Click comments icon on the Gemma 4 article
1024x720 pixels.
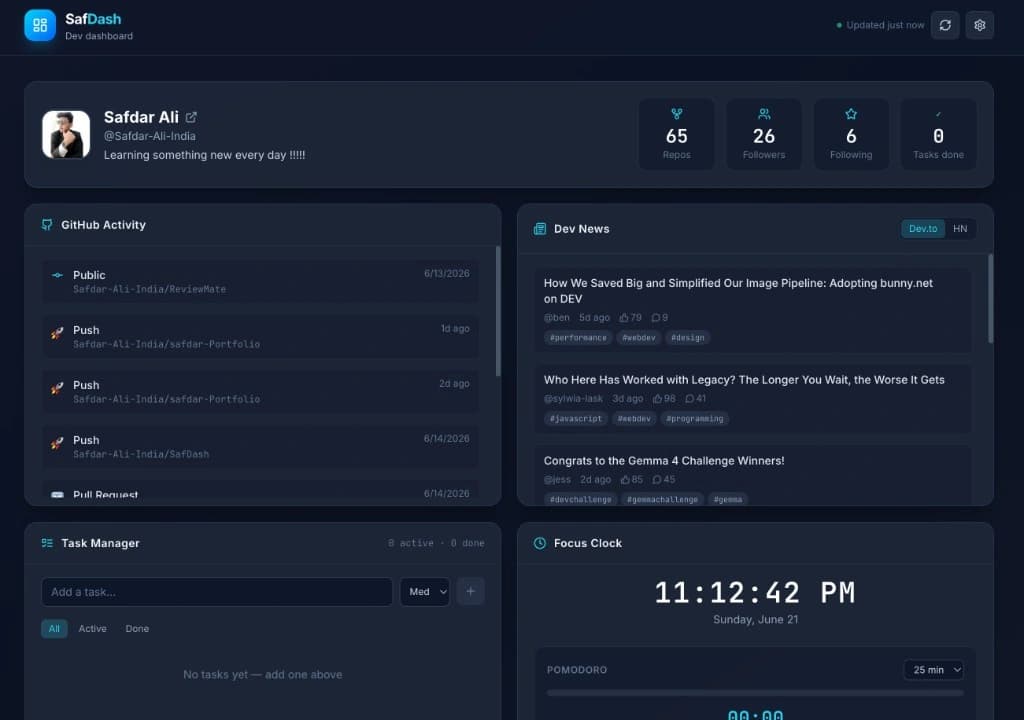click(x=656, y=480)
